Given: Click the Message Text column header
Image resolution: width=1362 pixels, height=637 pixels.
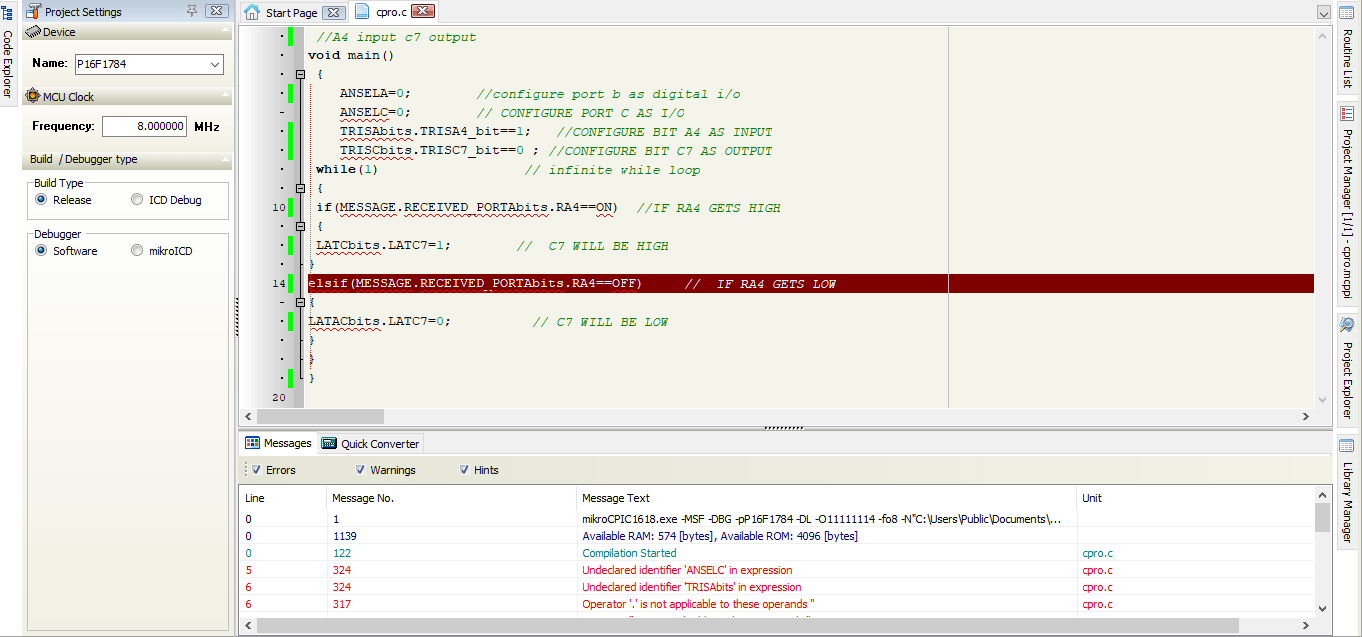Looking at the screenshot, I should pyautogui.click(x=826, y=497).
